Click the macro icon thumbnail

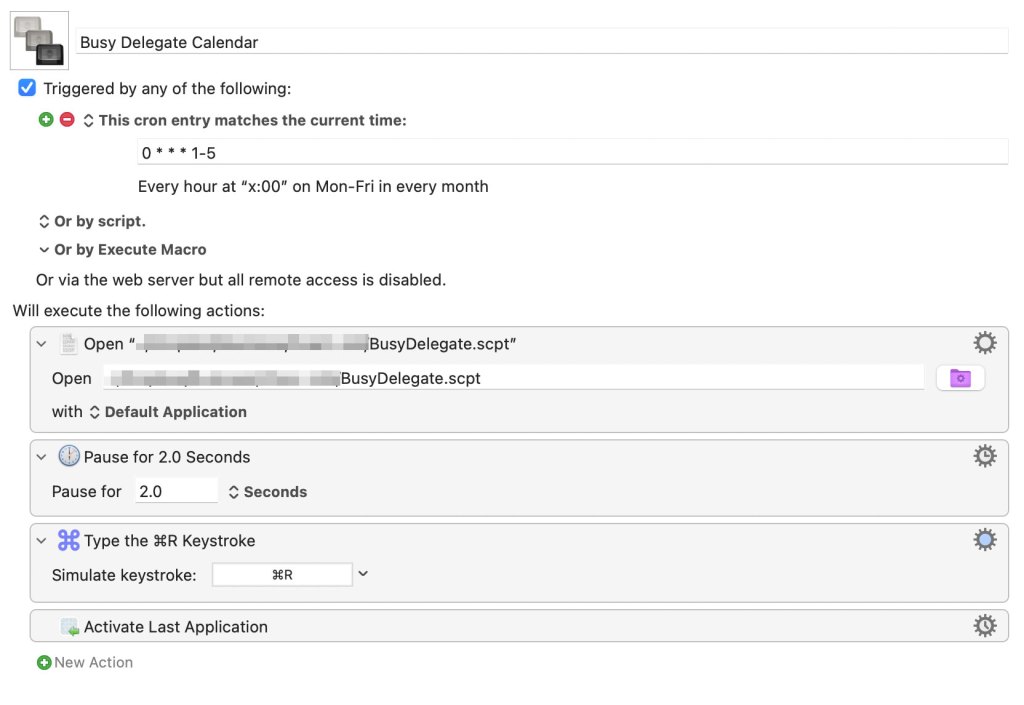click(39, 40)
